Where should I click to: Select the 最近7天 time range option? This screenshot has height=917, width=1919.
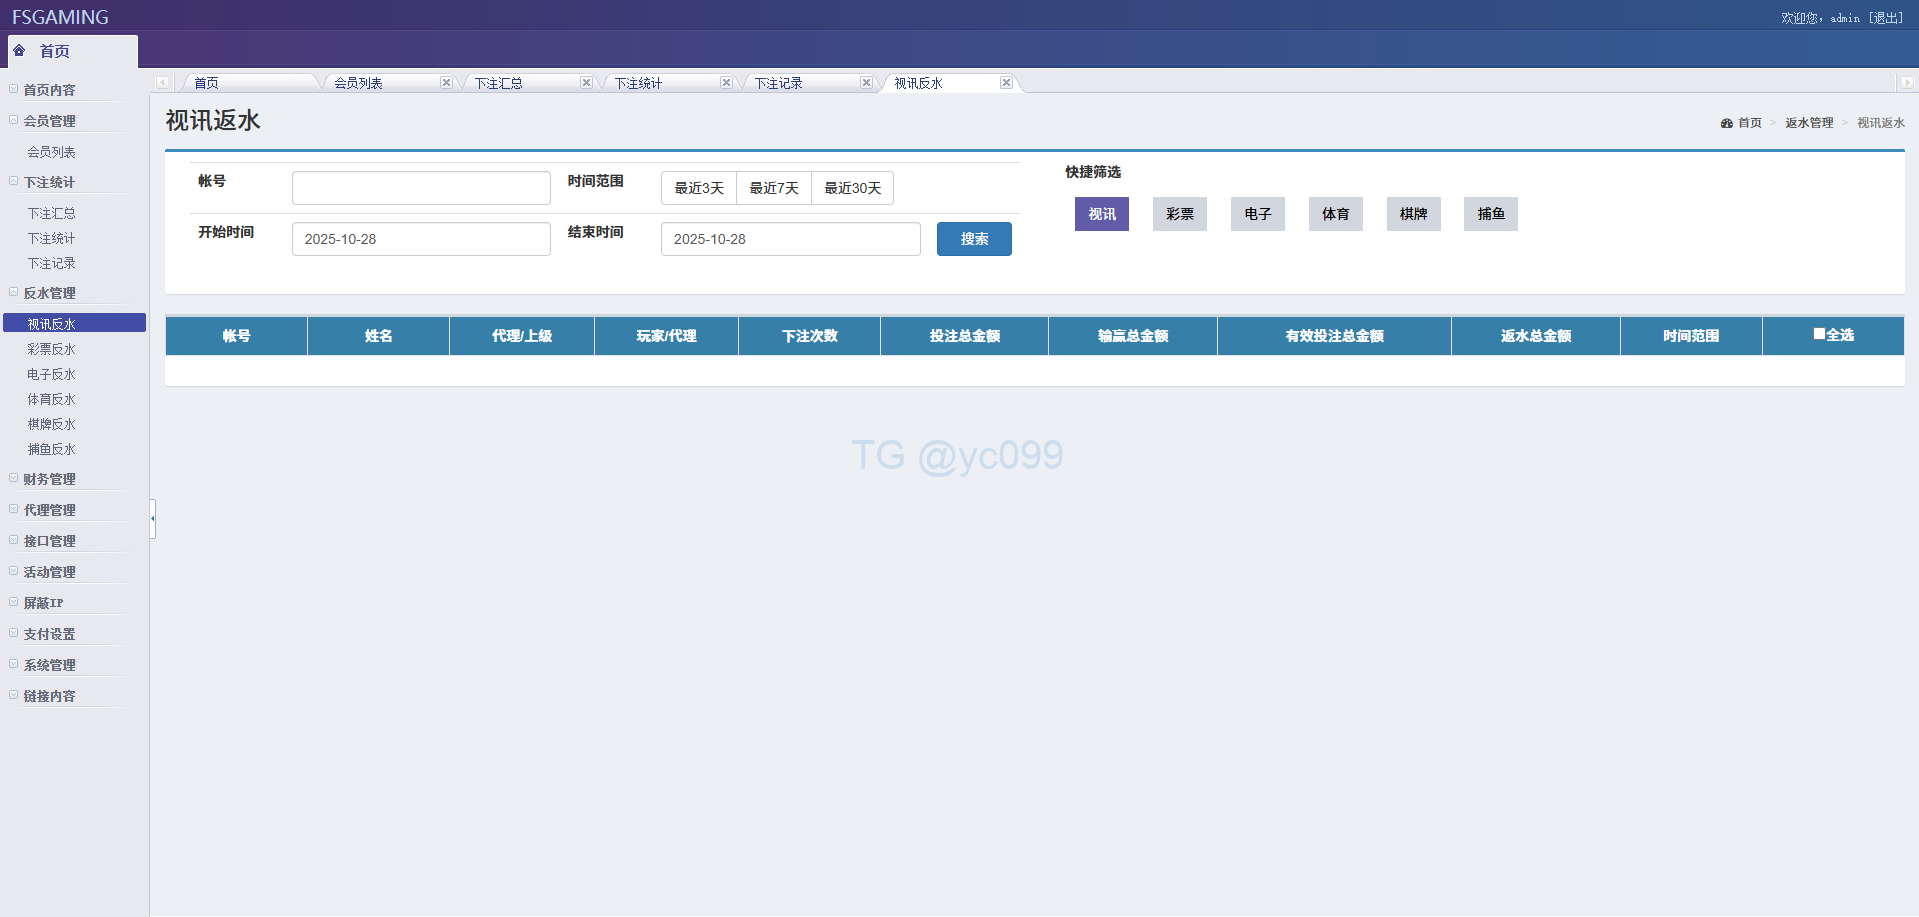click(774, 188)
